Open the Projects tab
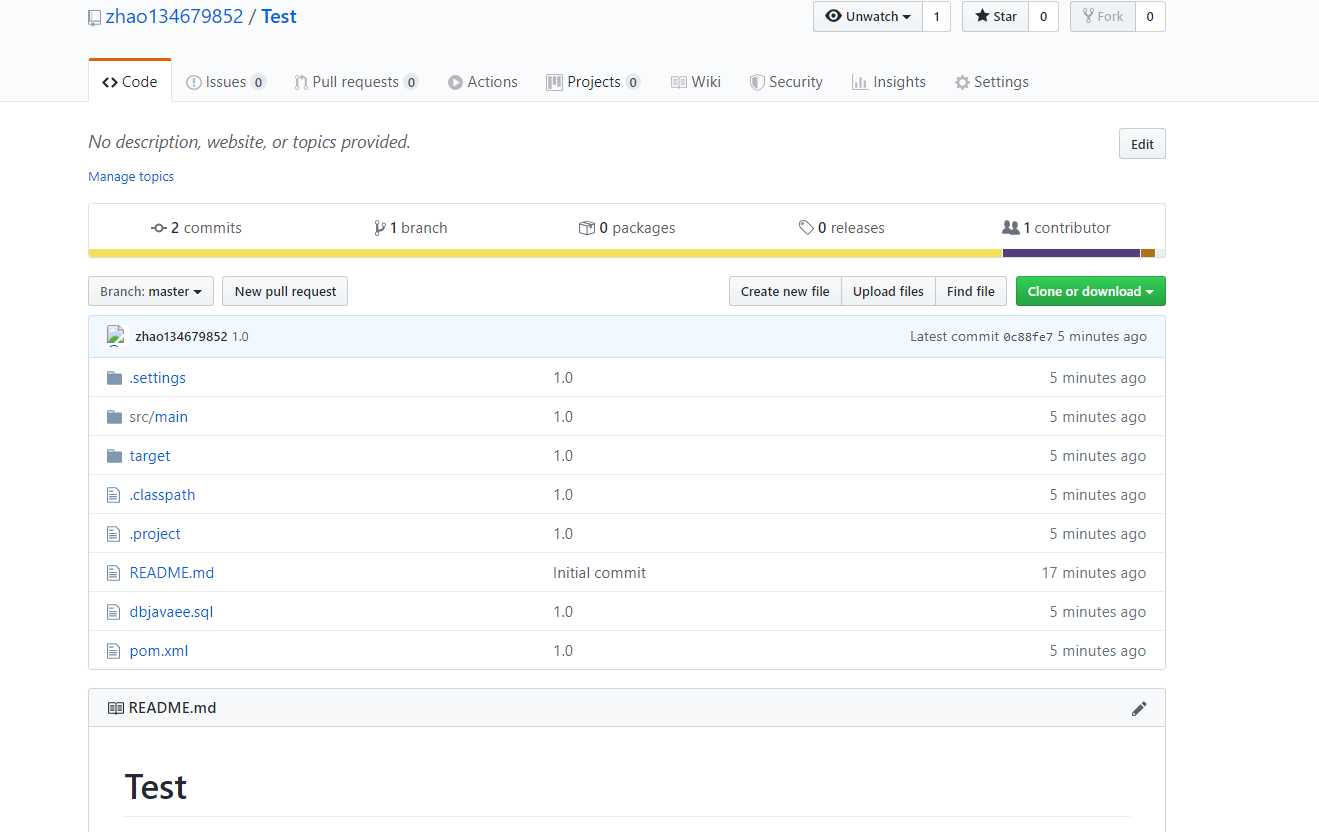Screen dimensions: 1319x832 coord(593,82)
